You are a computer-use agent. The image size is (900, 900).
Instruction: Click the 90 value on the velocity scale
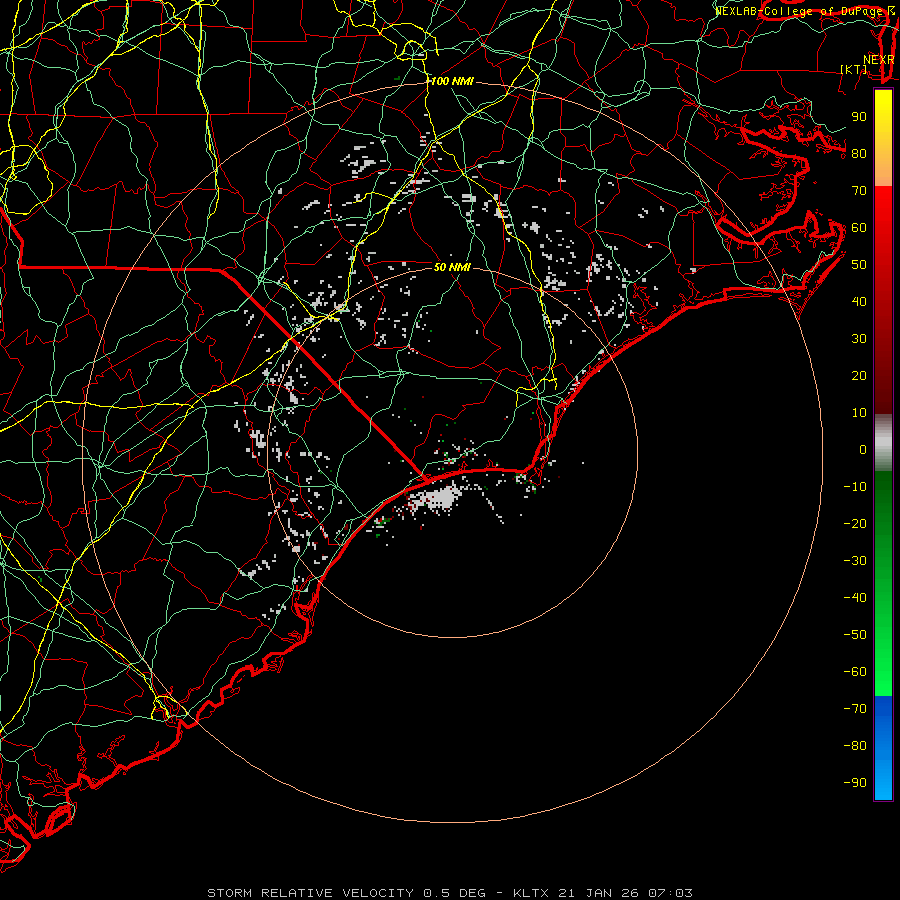click(859, 117)
